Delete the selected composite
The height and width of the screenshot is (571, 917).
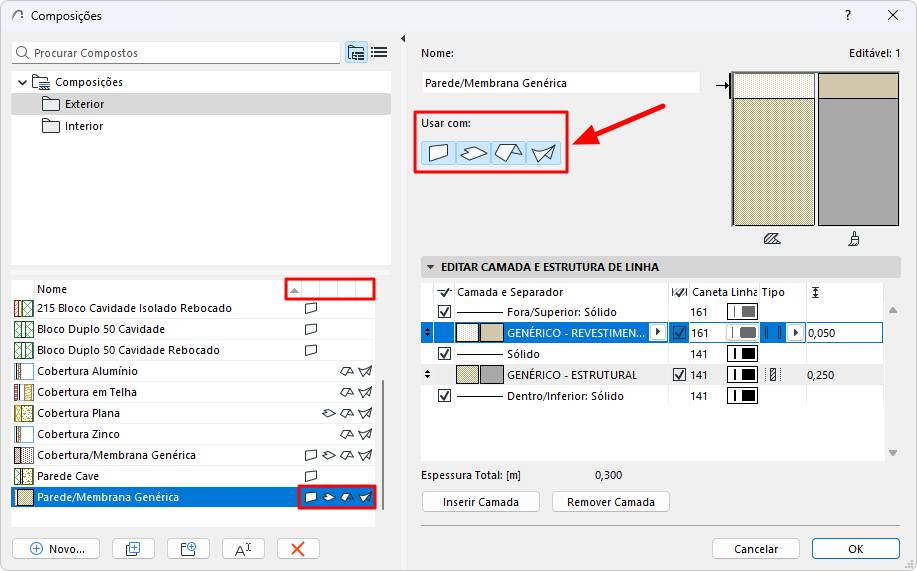(298, 549)
